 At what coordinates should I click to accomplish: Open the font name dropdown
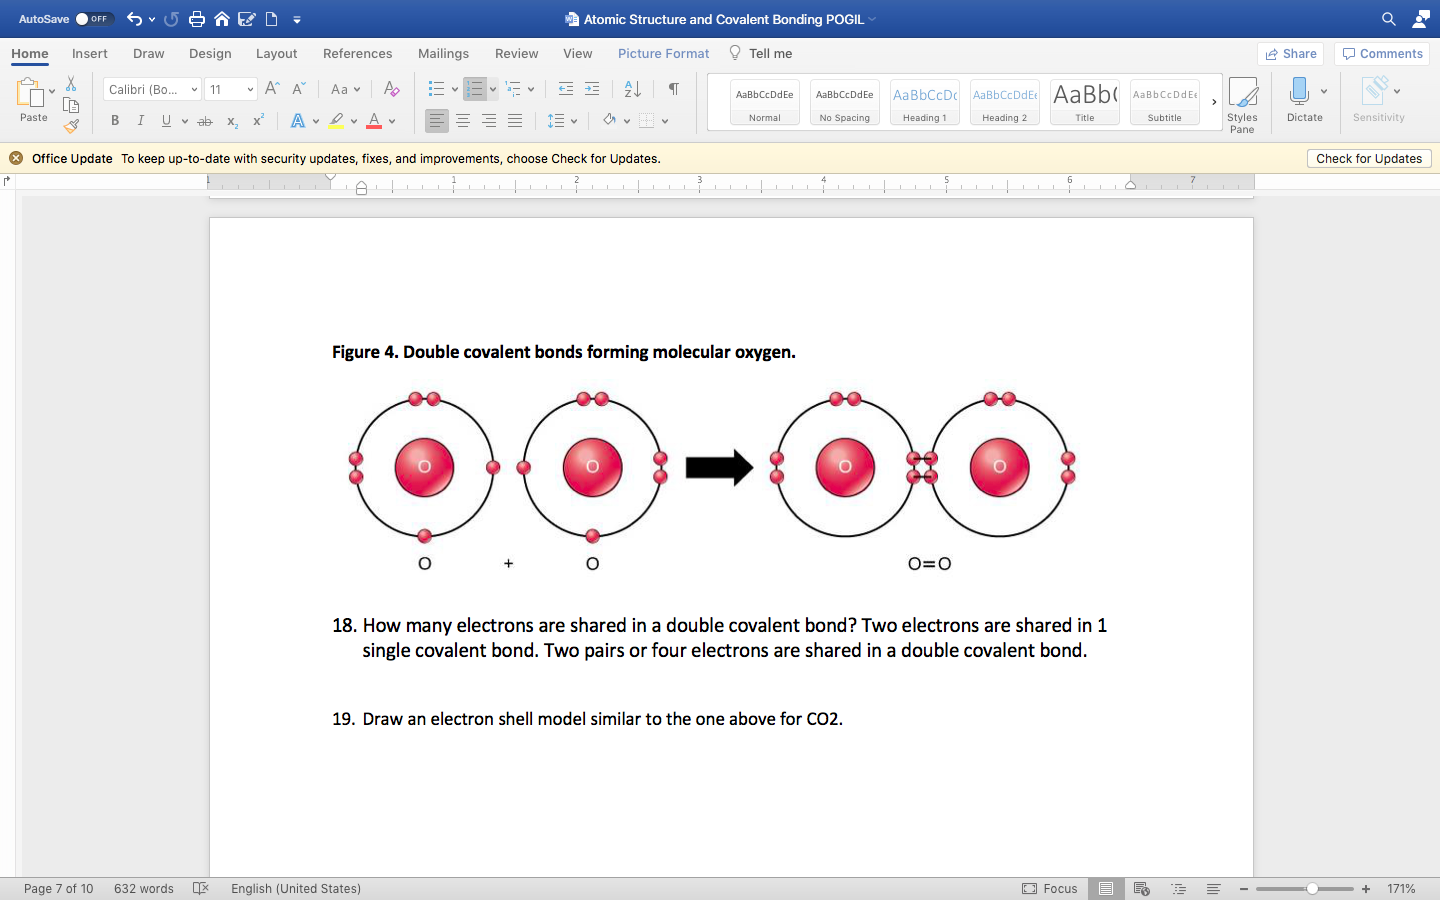tap(195, 89)
